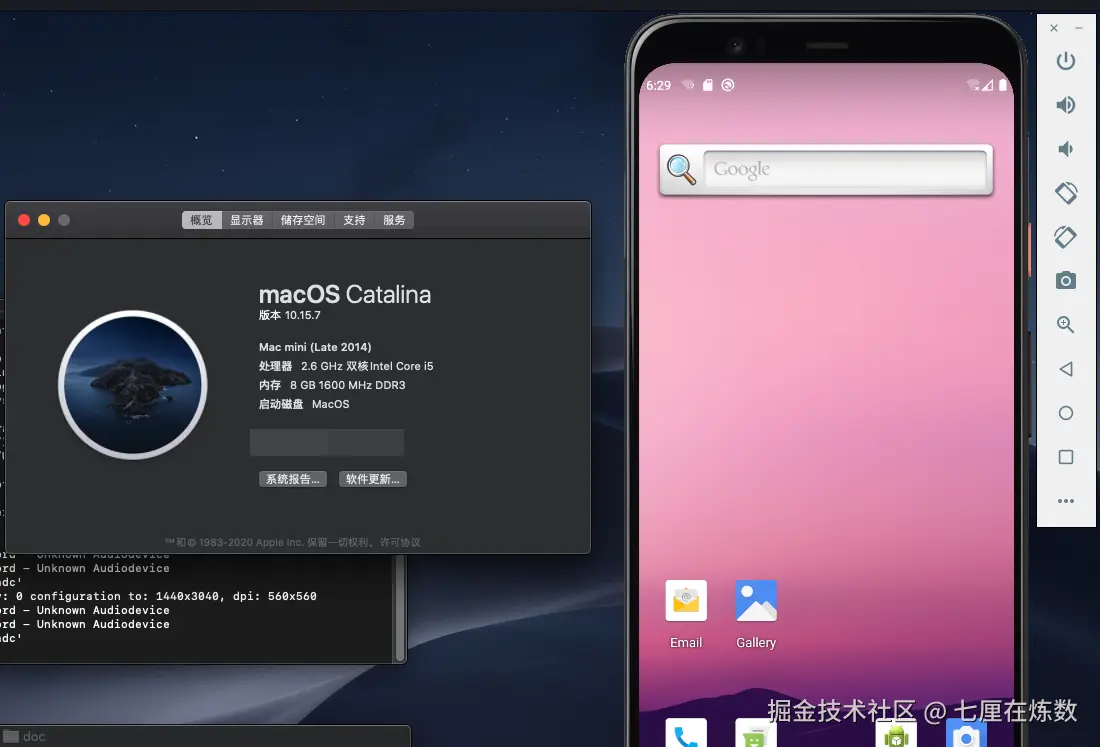Click the '版本 10.15.7' version text

(x=290, y=315)
